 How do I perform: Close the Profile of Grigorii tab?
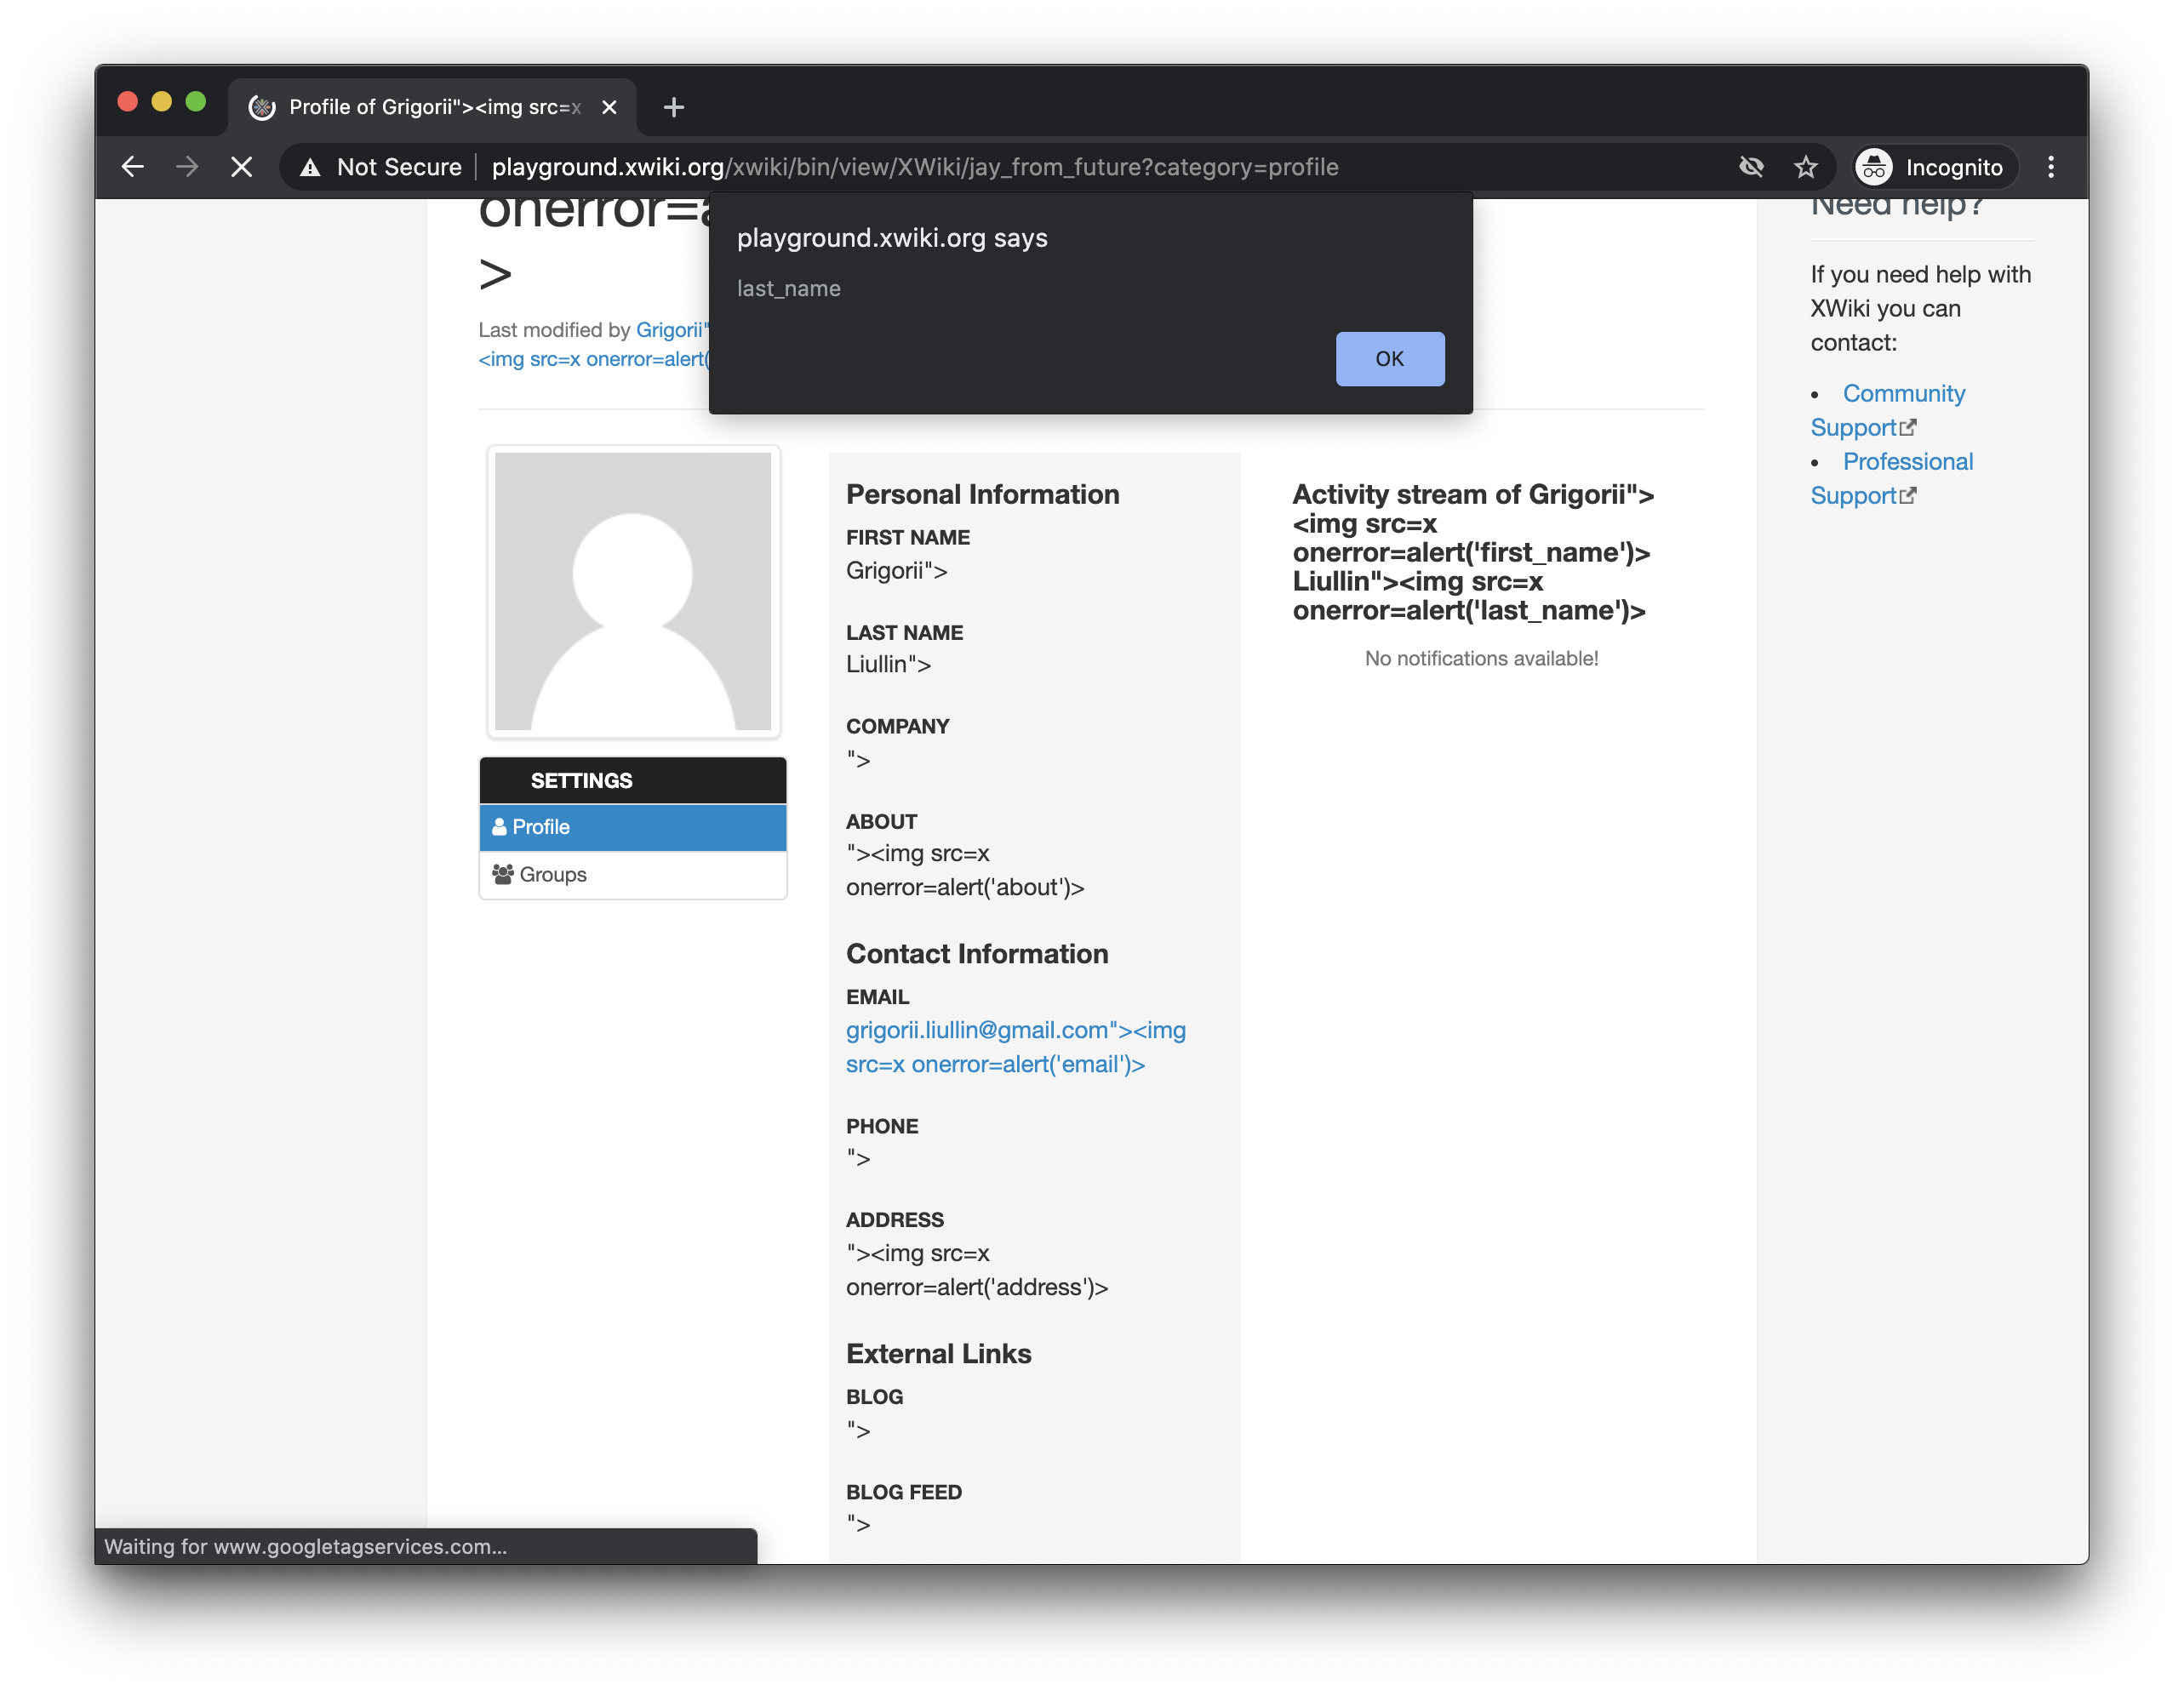click(x=609, y=107)
